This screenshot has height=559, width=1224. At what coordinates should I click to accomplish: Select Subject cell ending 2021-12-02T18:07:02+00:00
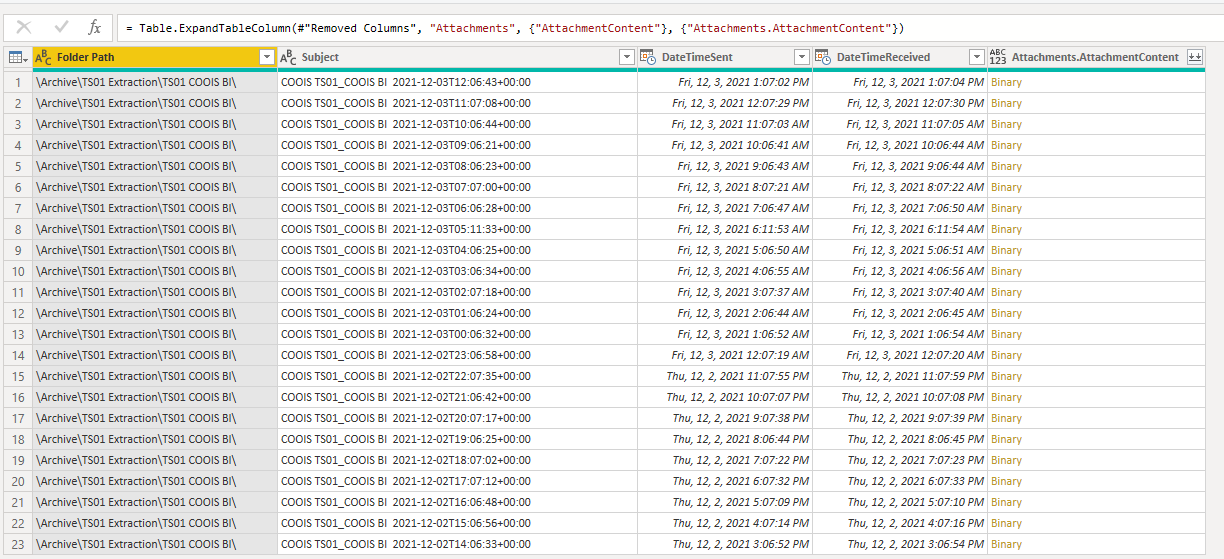[x=458, y=461]
